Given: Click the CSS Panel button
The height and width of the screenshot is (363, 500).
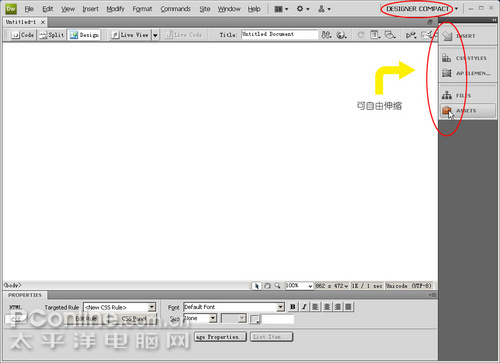Looking at the screenshot, I should click(134, 319).
